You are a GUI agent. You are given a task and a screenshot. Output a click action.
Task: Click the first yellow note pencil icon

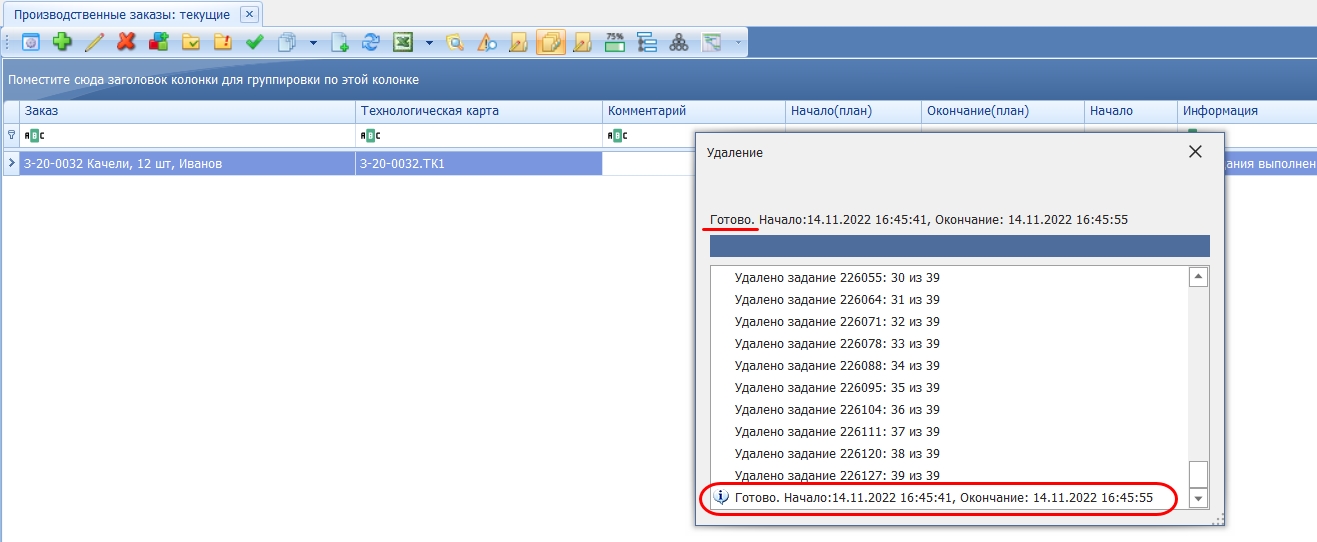519,42
